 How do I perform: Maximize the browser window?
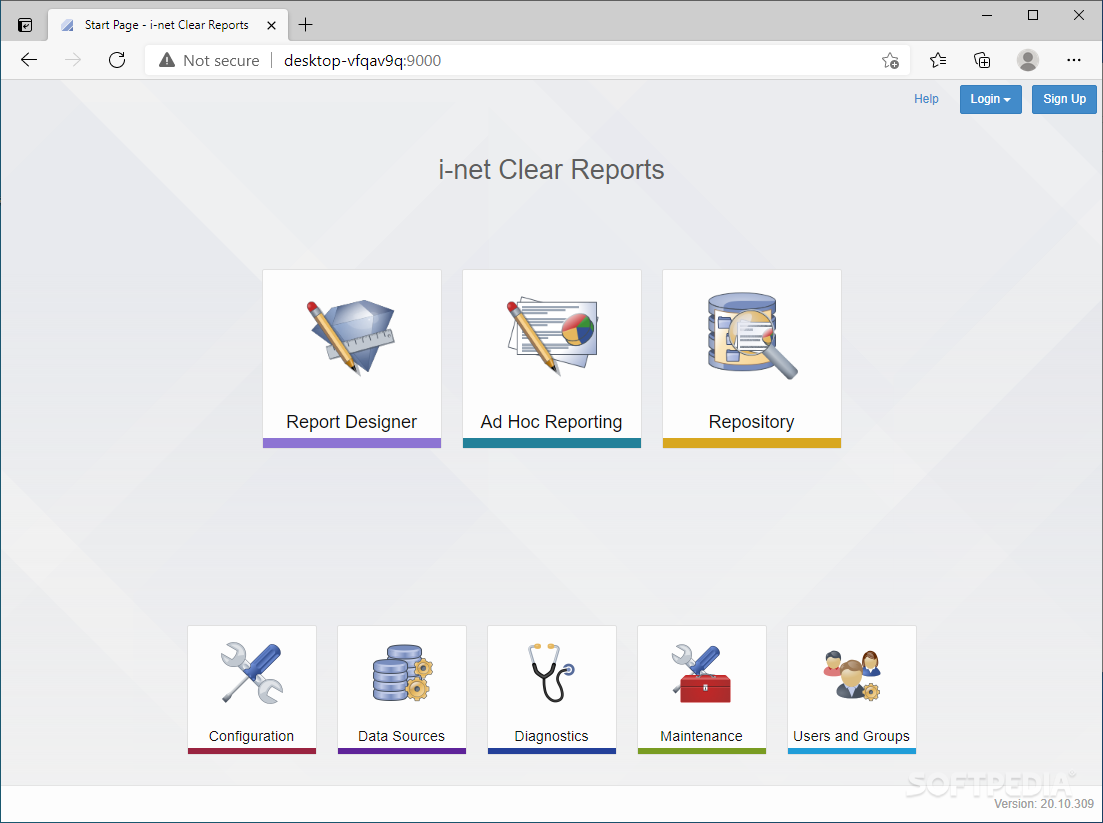click(x=1033, y=15)
